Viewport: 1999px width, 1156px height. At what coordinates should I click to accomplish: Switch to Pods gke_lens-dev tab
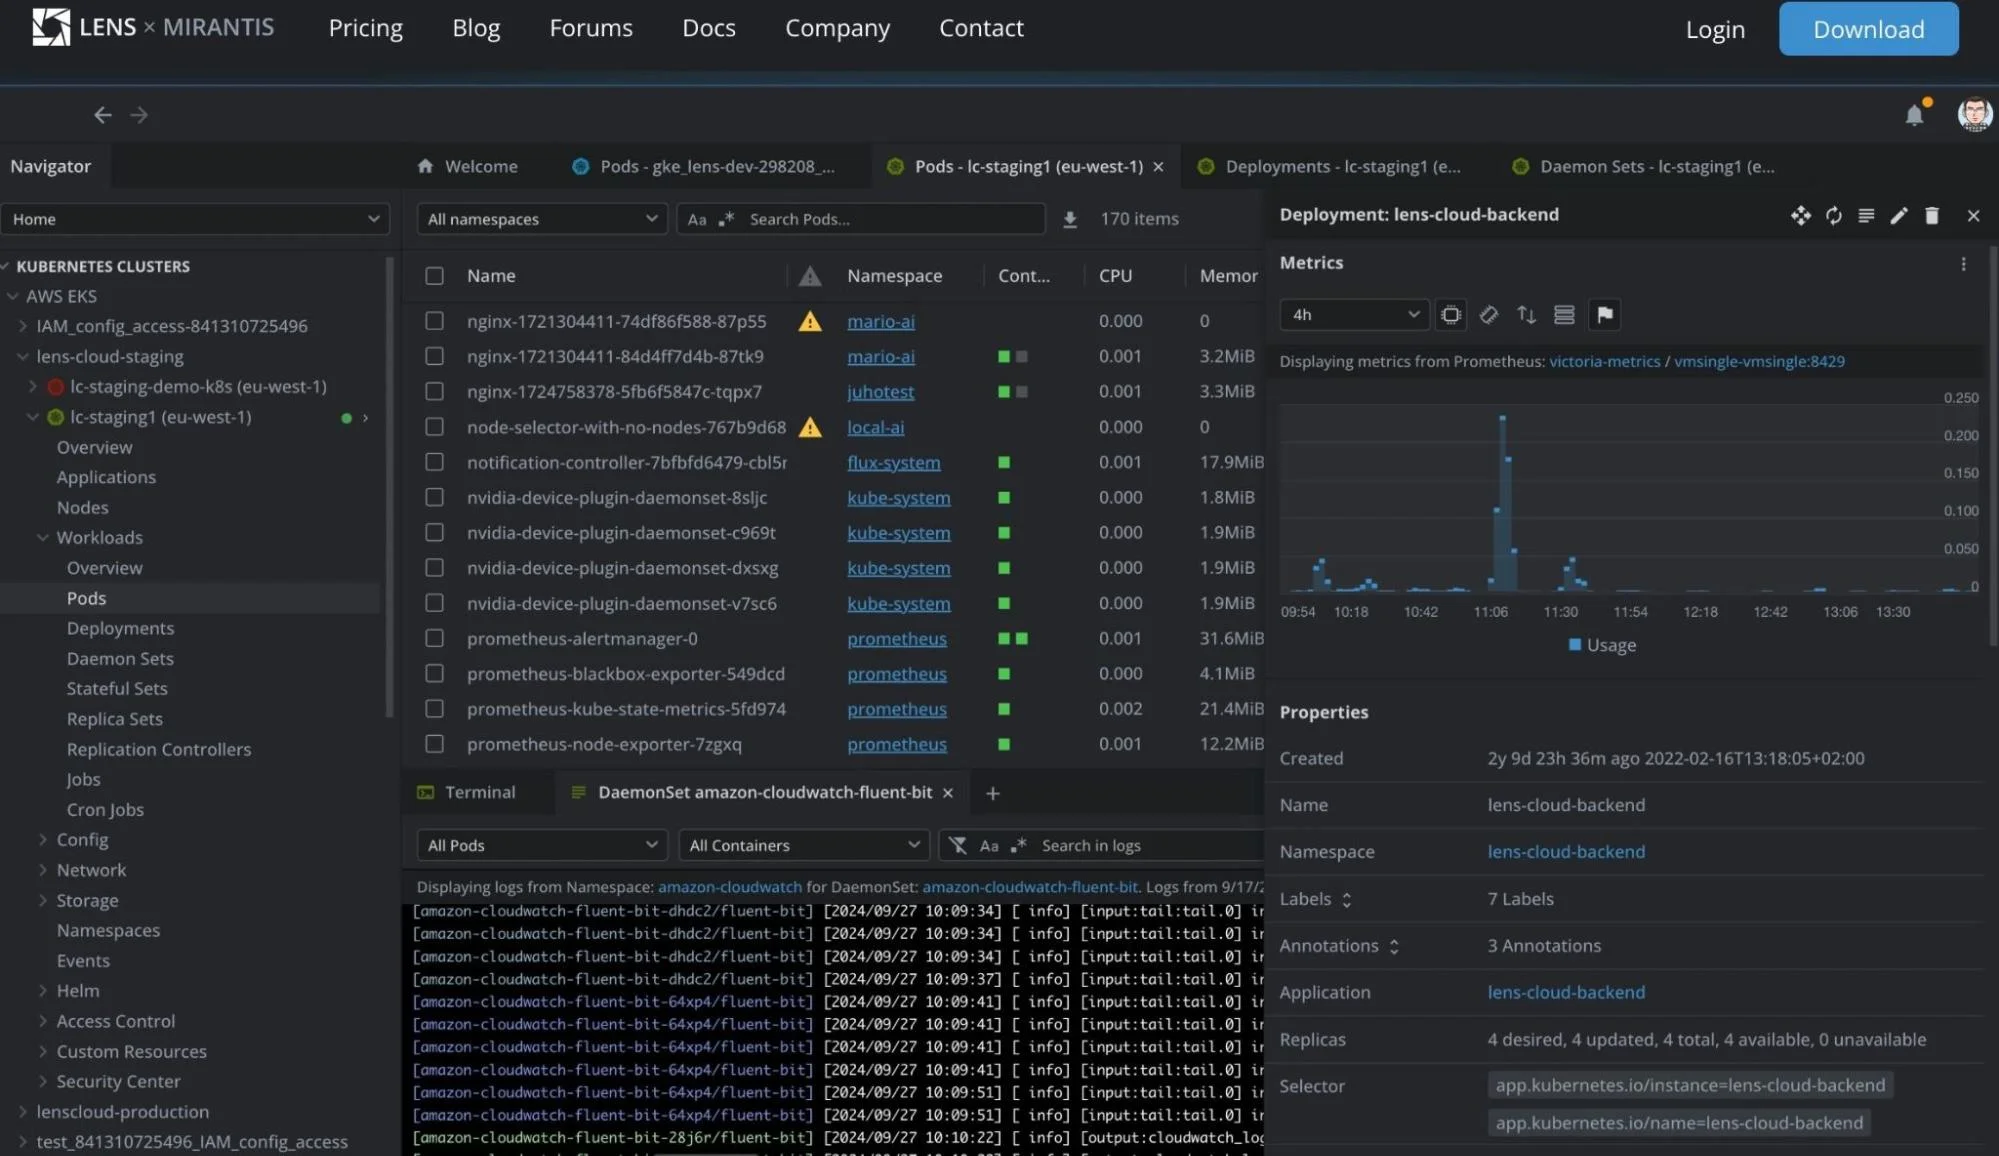click(704, 167)
